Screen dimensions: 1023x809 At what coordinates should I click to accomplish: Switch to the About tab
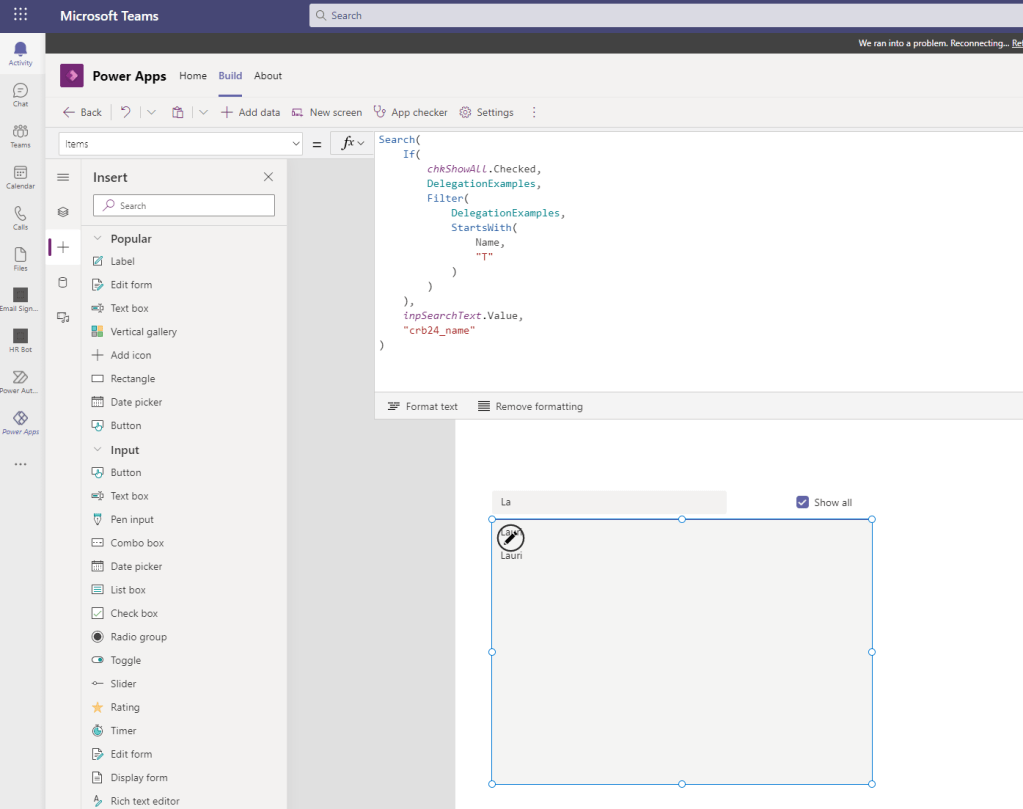268,76
